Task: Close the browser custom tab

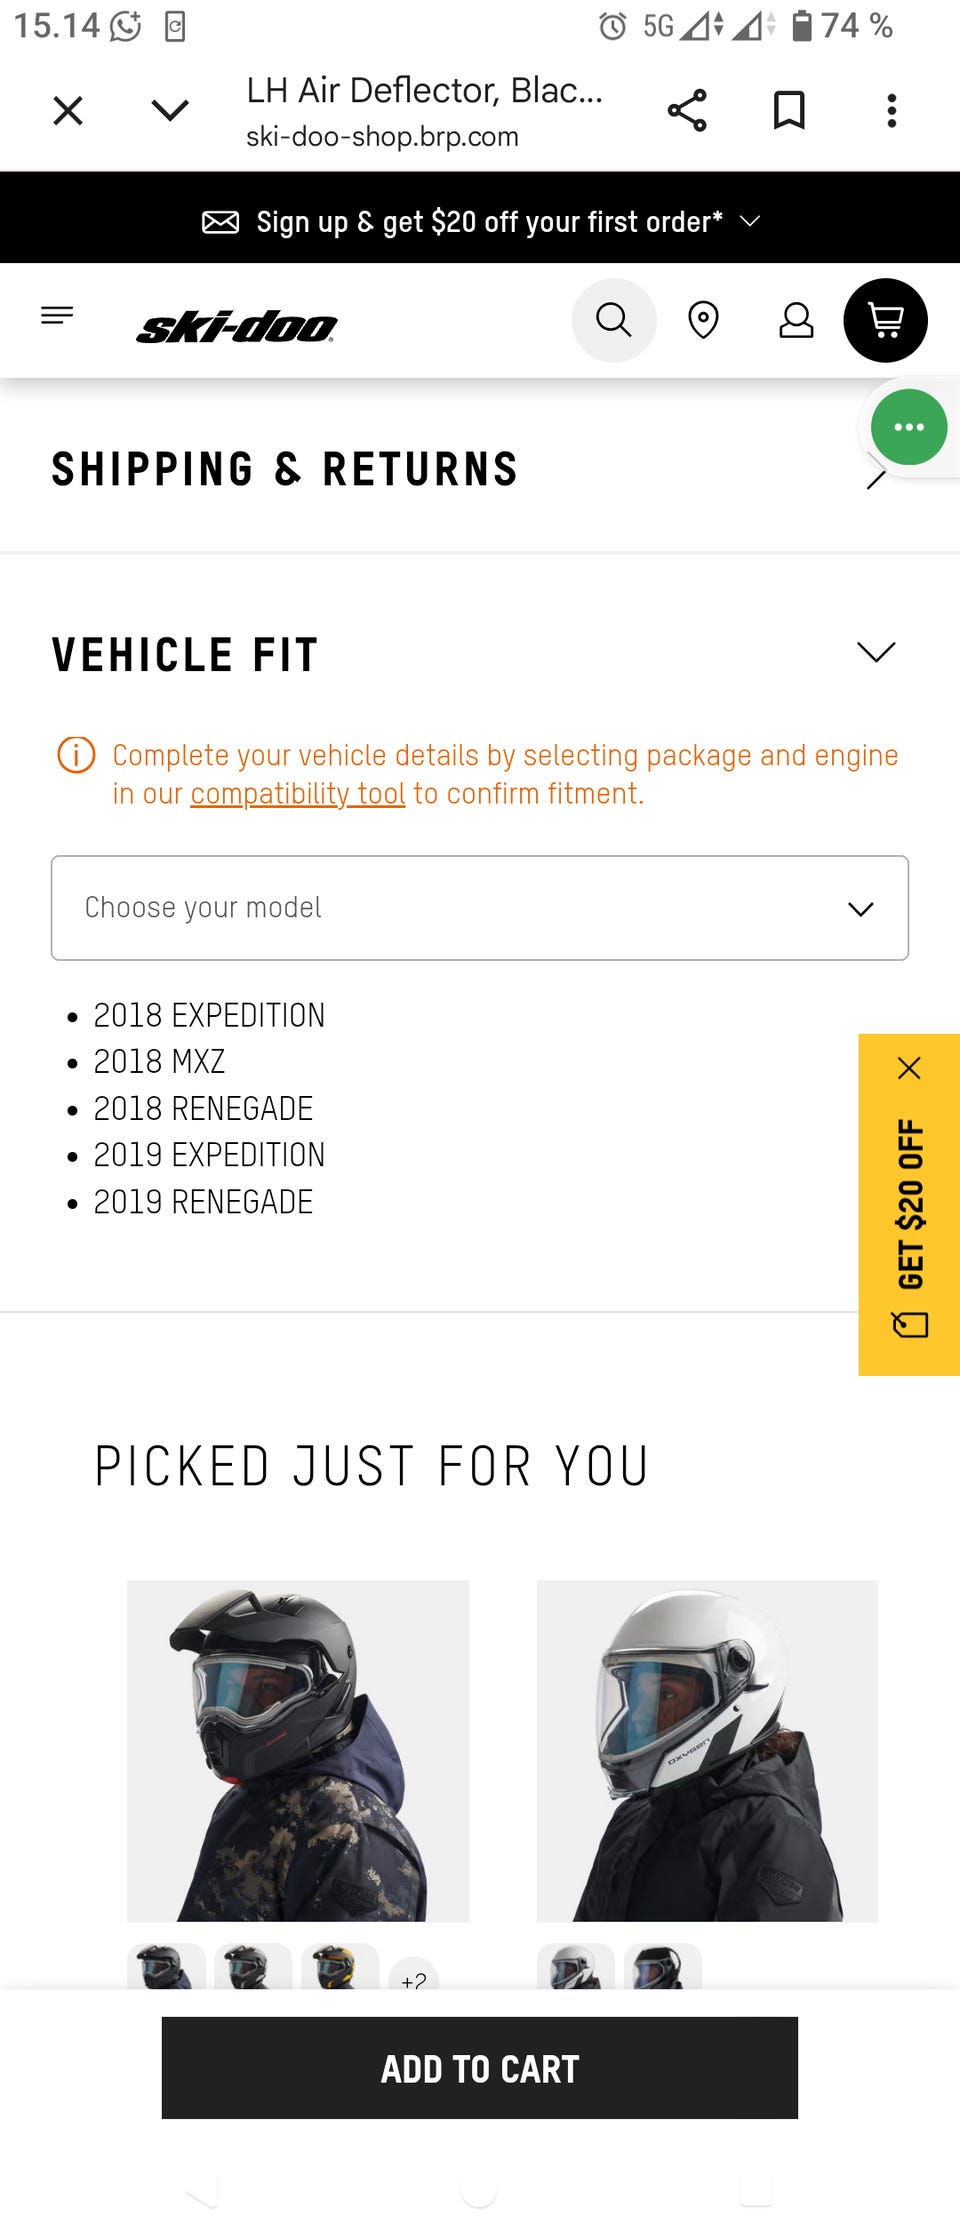Action: (x=68, y=110)
